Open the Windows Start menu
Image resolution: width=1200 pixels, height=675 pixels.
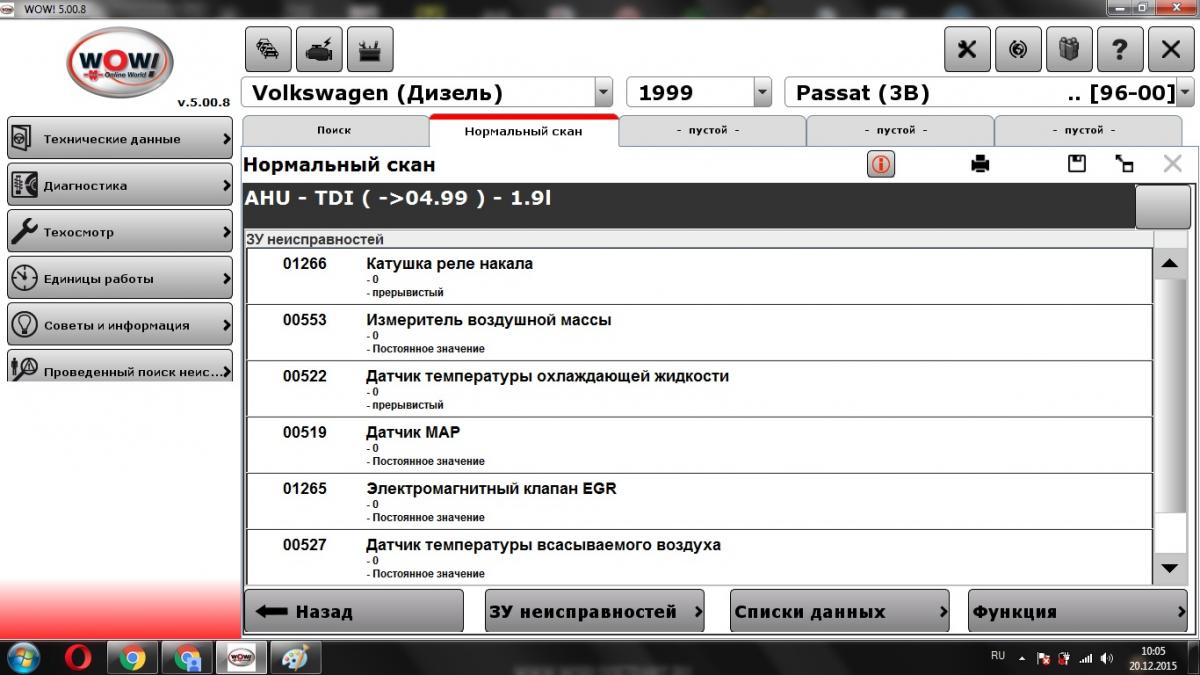tap(22, 658)
